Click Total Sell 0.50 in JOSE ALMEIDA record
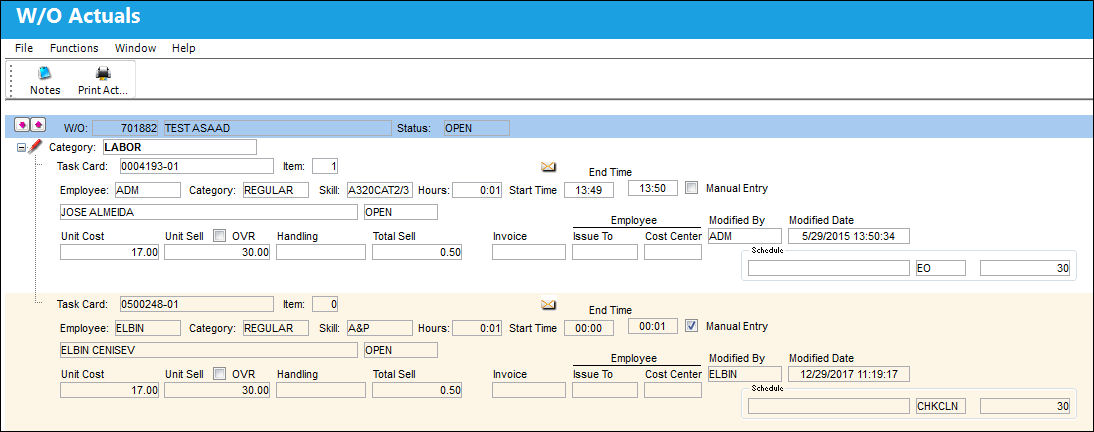The width and height of the screenshot is (1094, 432). click(x=417, y=253)
